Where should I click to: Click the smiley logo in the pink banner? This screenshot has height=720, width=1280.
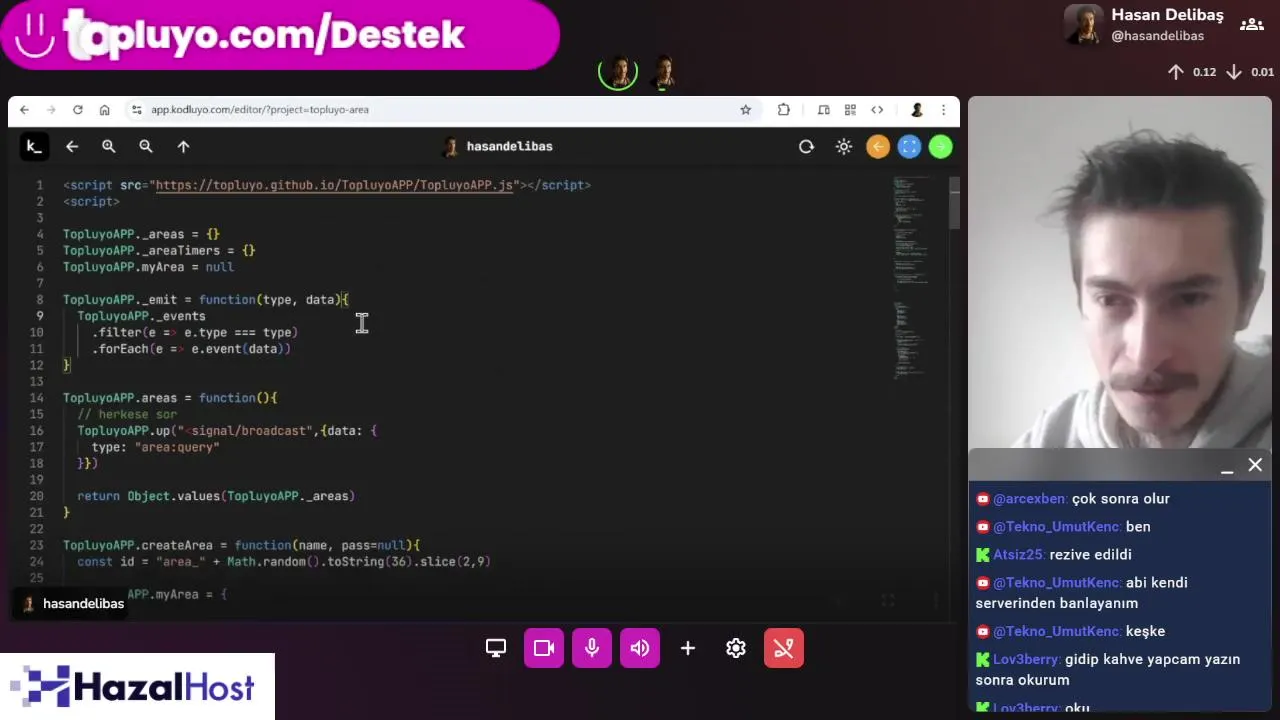pos(35,36)
